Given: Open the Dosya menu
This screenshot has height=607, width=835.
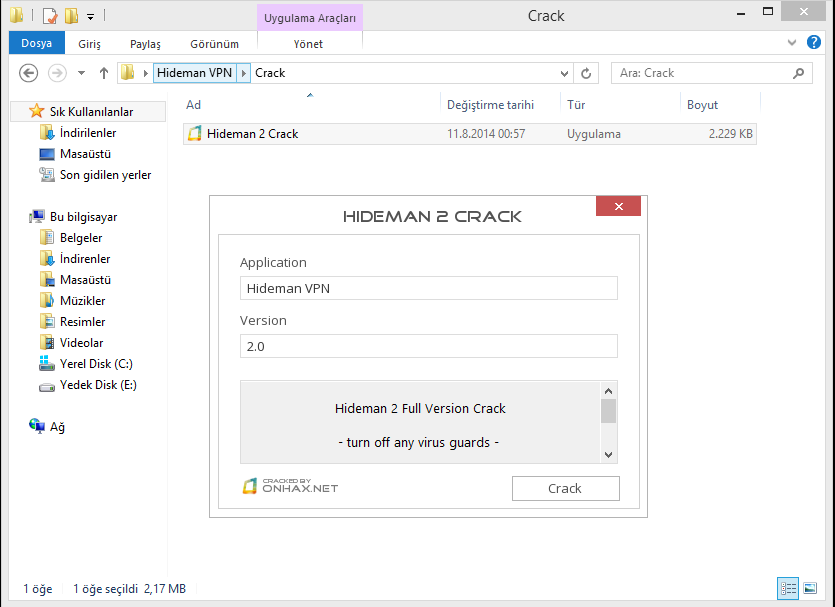Looking at the screenshot, I should (37, 43).
